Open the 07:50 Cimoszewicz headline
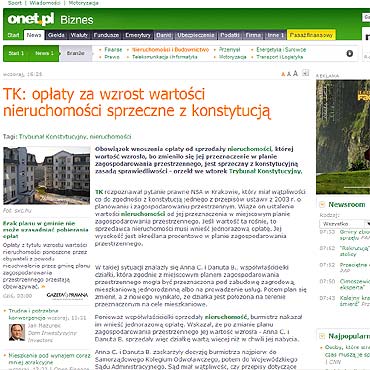Screen dimensions: 370x370 [x=355, y=284]
